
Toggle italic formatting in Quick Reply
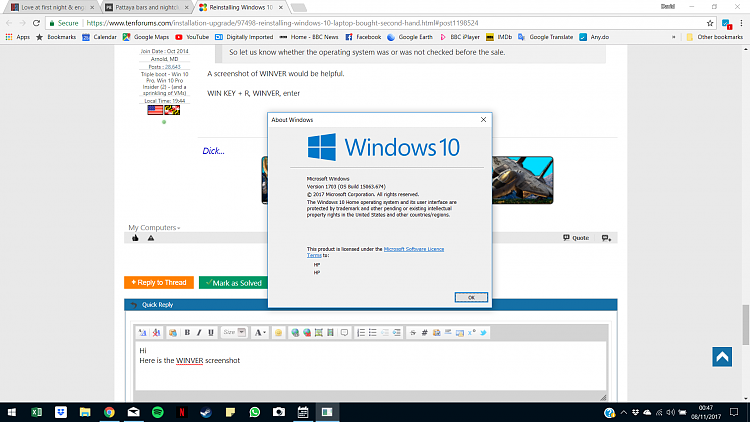pyautogui.click(x=199, y=333)
